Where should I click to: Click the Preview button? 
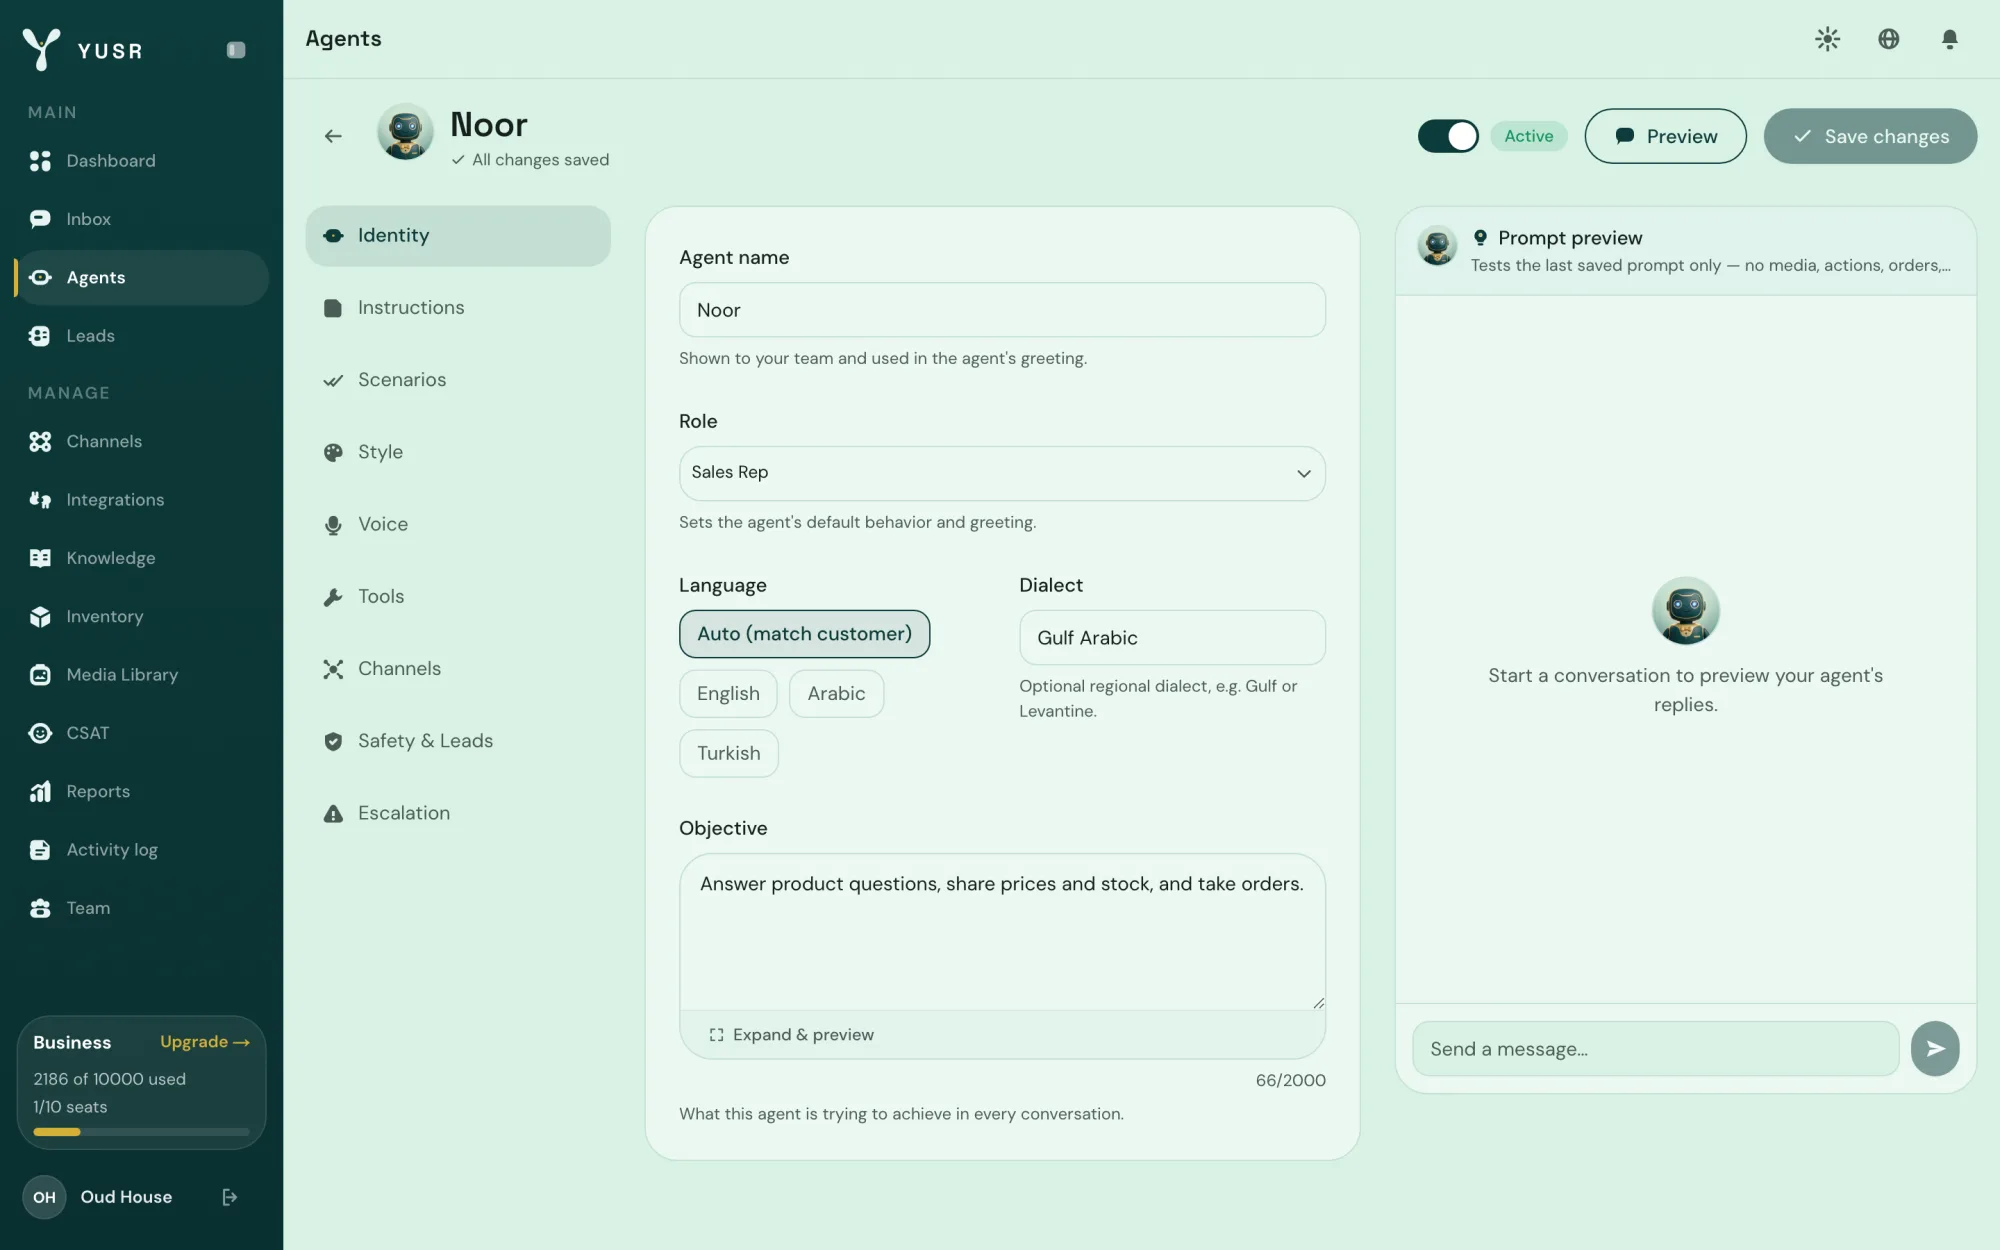point(1665,136)
